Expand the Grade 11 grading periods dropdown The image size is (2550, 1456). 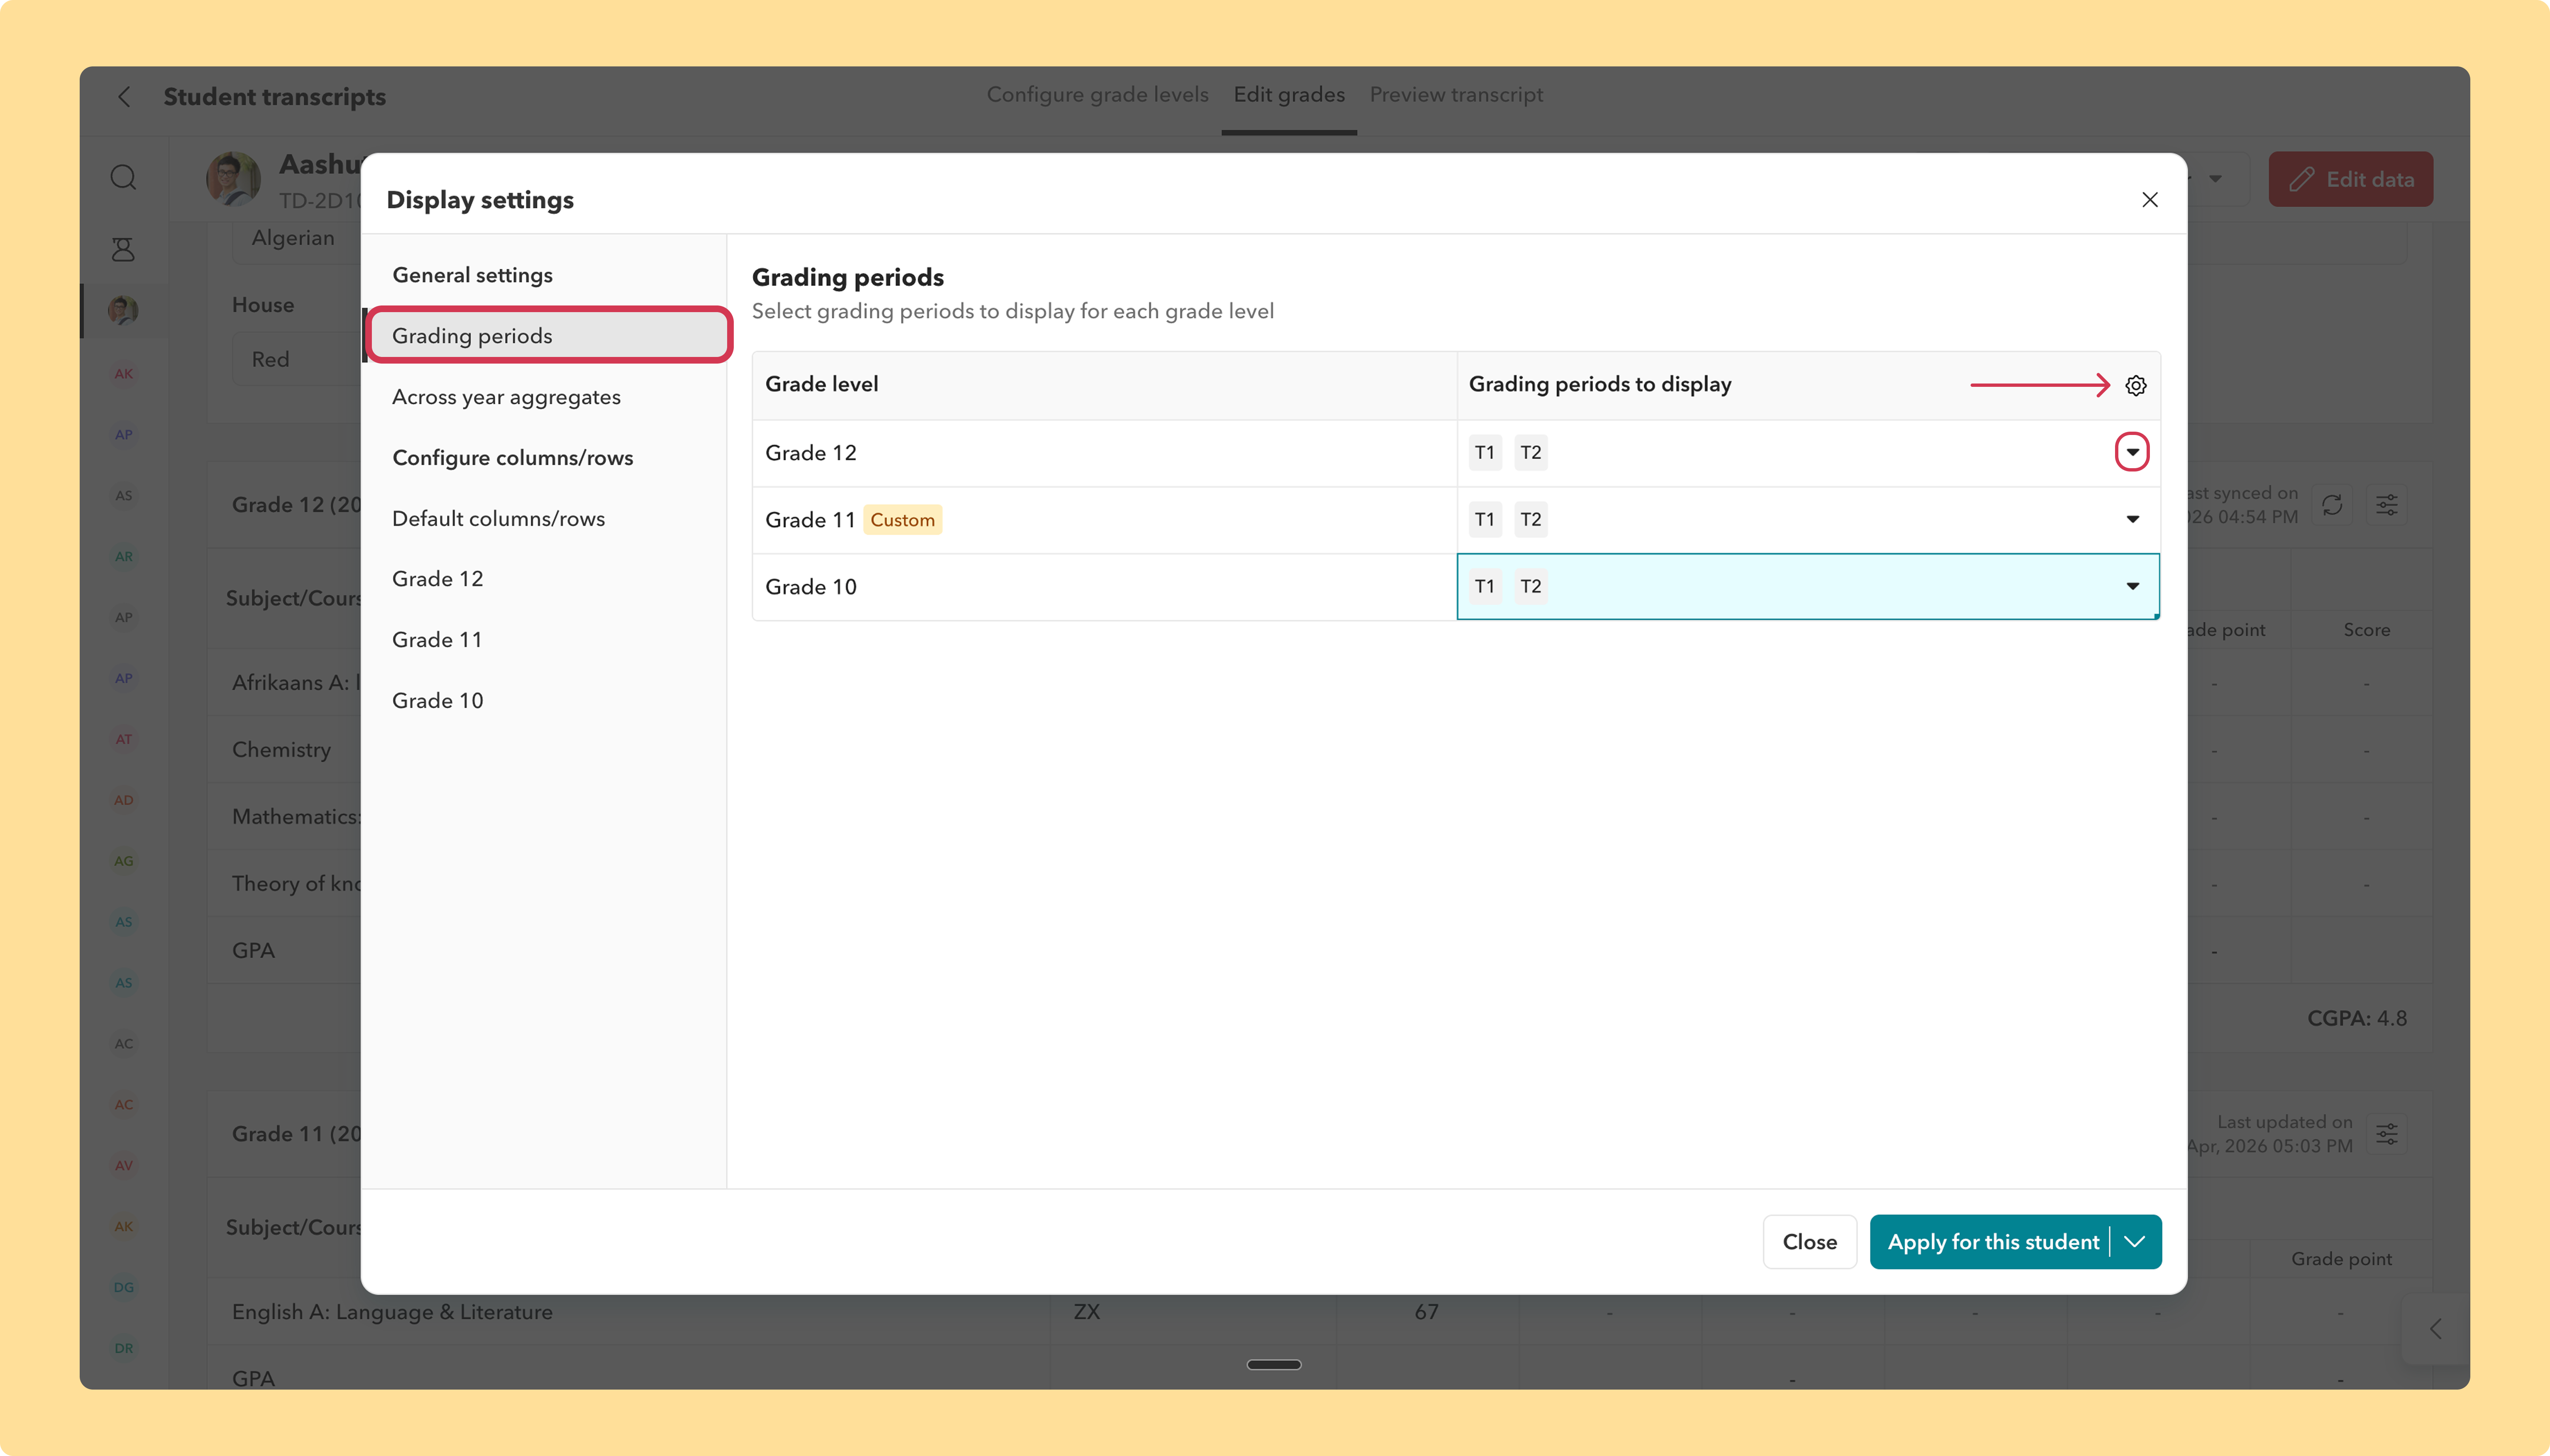click(2132, 519)
